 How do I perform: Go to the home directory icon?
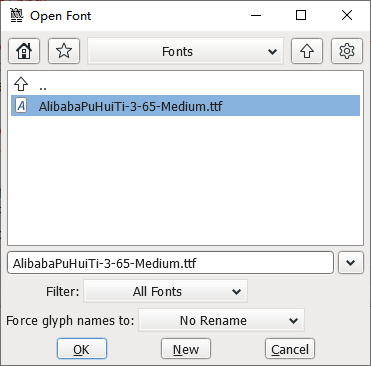(24, 51)
